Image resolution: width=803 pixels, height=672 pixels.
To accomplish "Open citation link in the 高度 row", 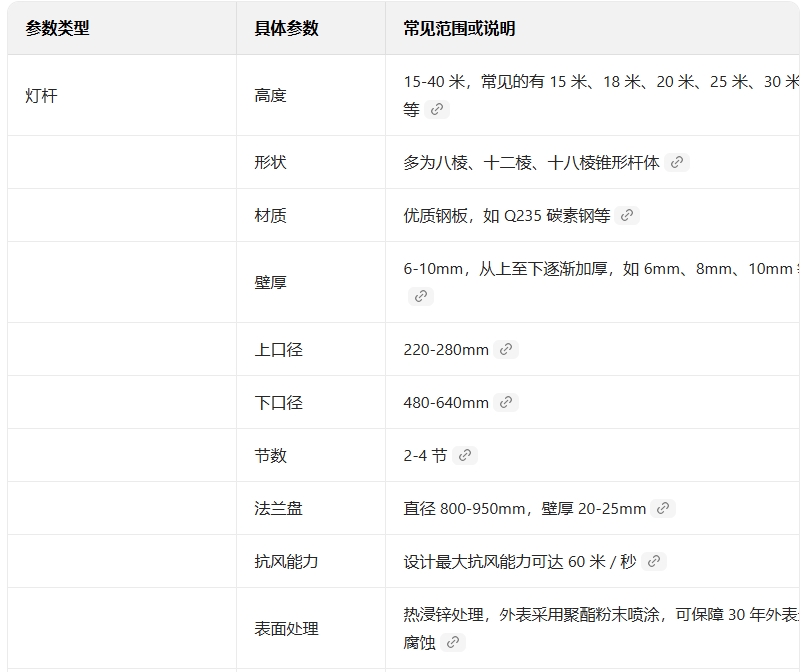I will (x=437, y=110).
